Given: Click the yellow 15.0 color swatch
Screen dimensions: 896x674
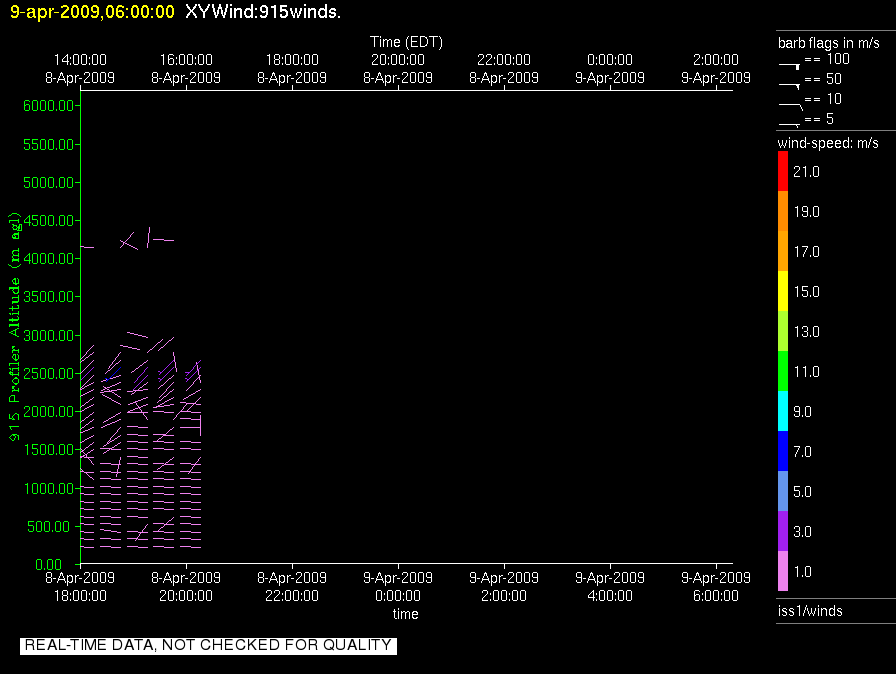Looking at the screenshot, I should (783, 291).
